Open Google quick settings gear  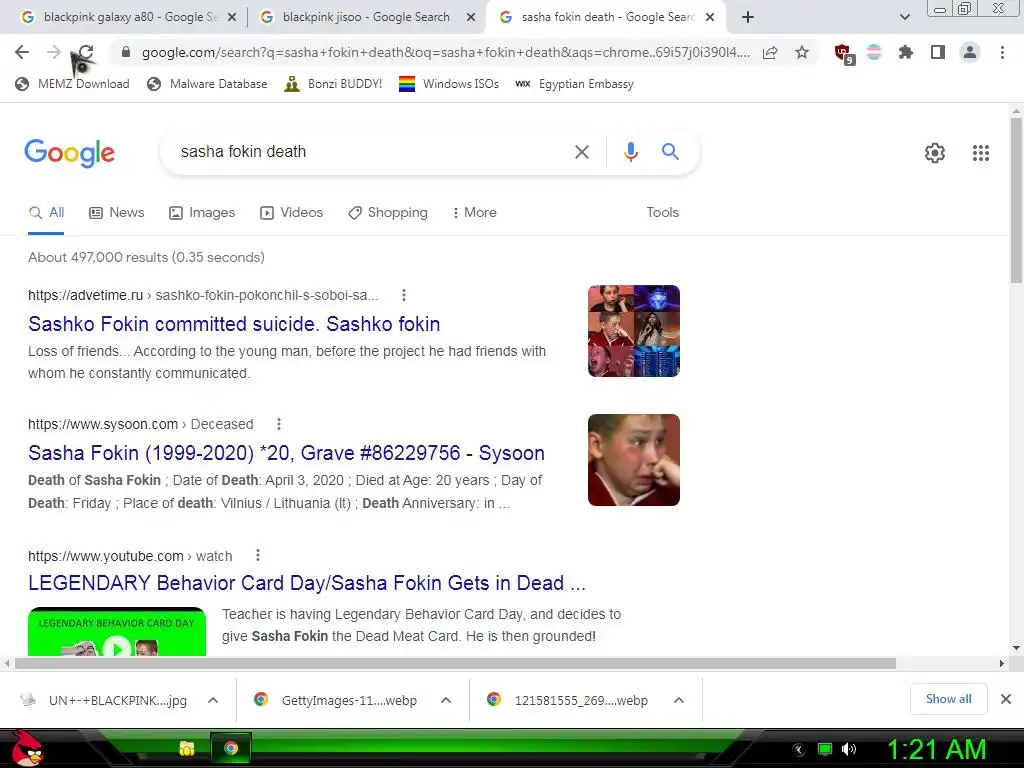click(x=935, y=153)
